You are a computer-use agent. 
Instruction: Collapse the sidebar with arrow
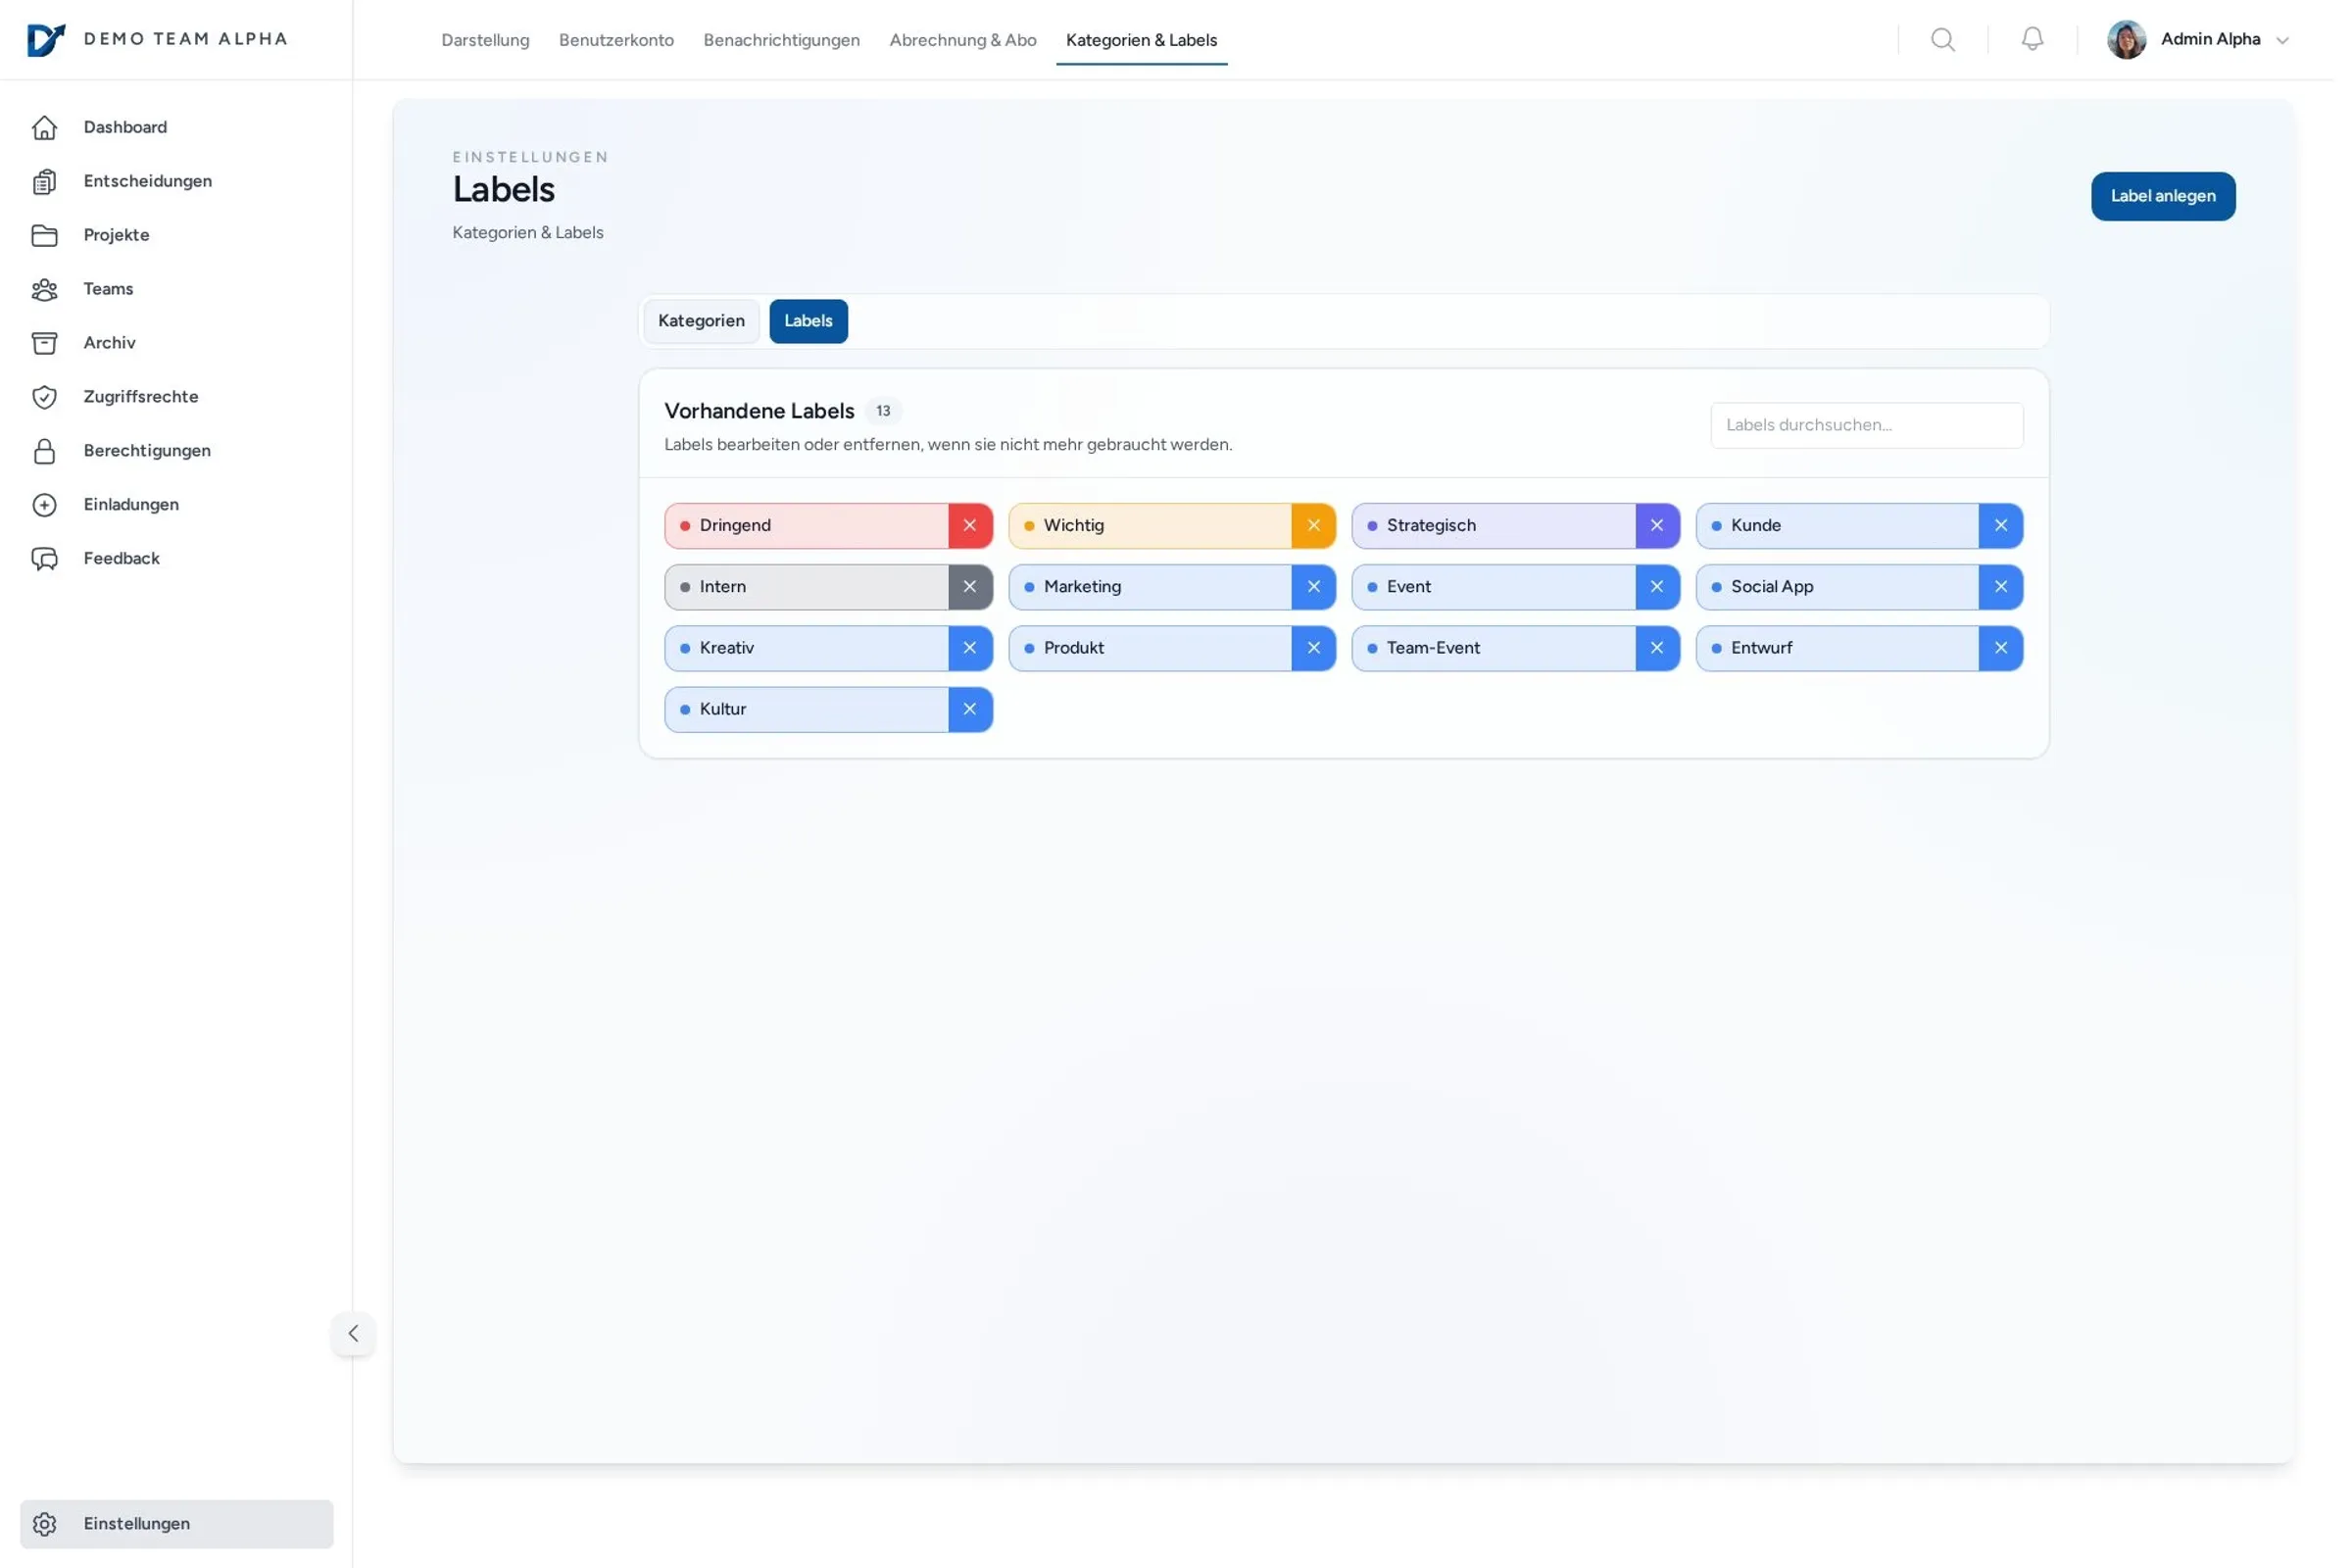click(353, 1333)
